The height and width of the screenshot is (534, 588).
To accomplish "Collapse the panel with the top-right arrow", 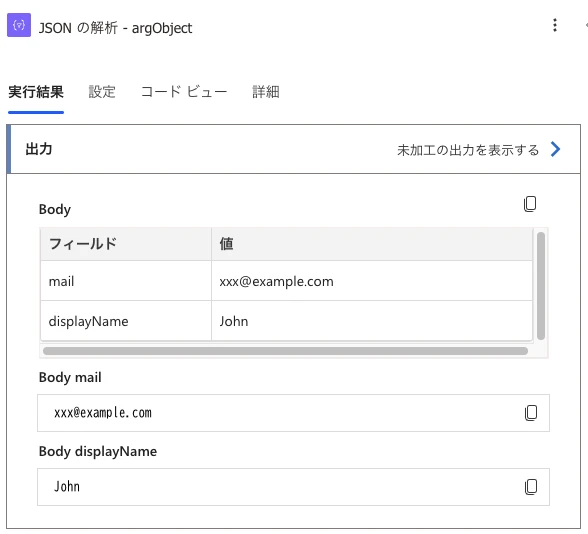I will tap(586, 26).
